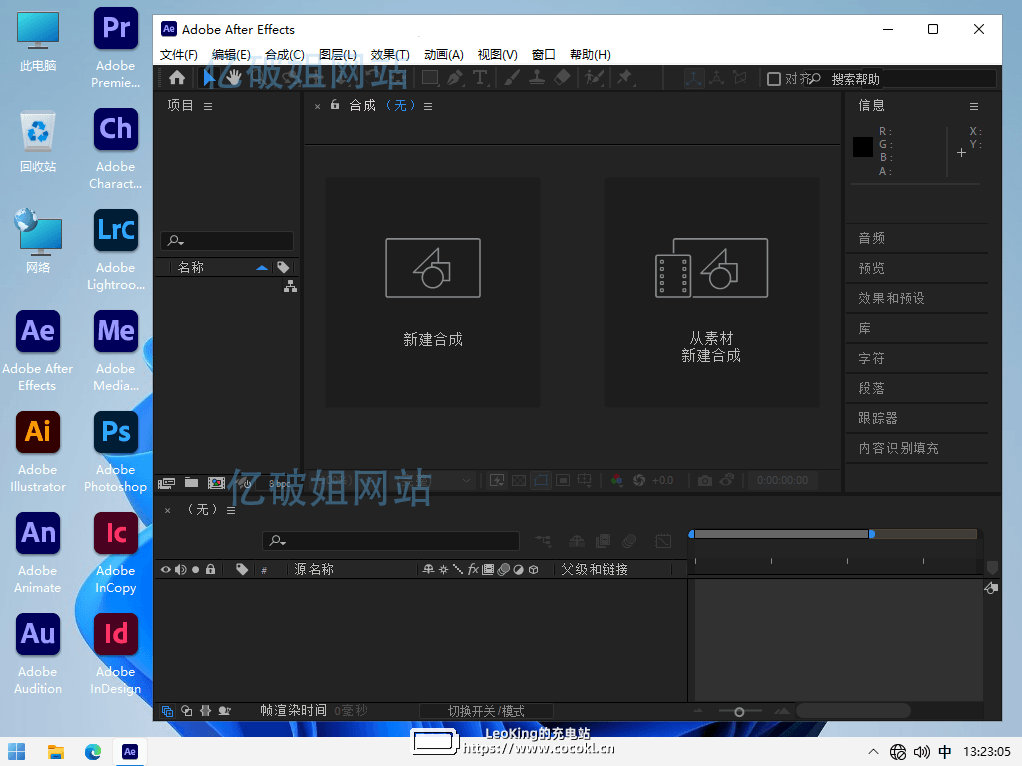1022x766 pixels.
Task: Open the 视图(V) menu
Action: coord(497,55)
